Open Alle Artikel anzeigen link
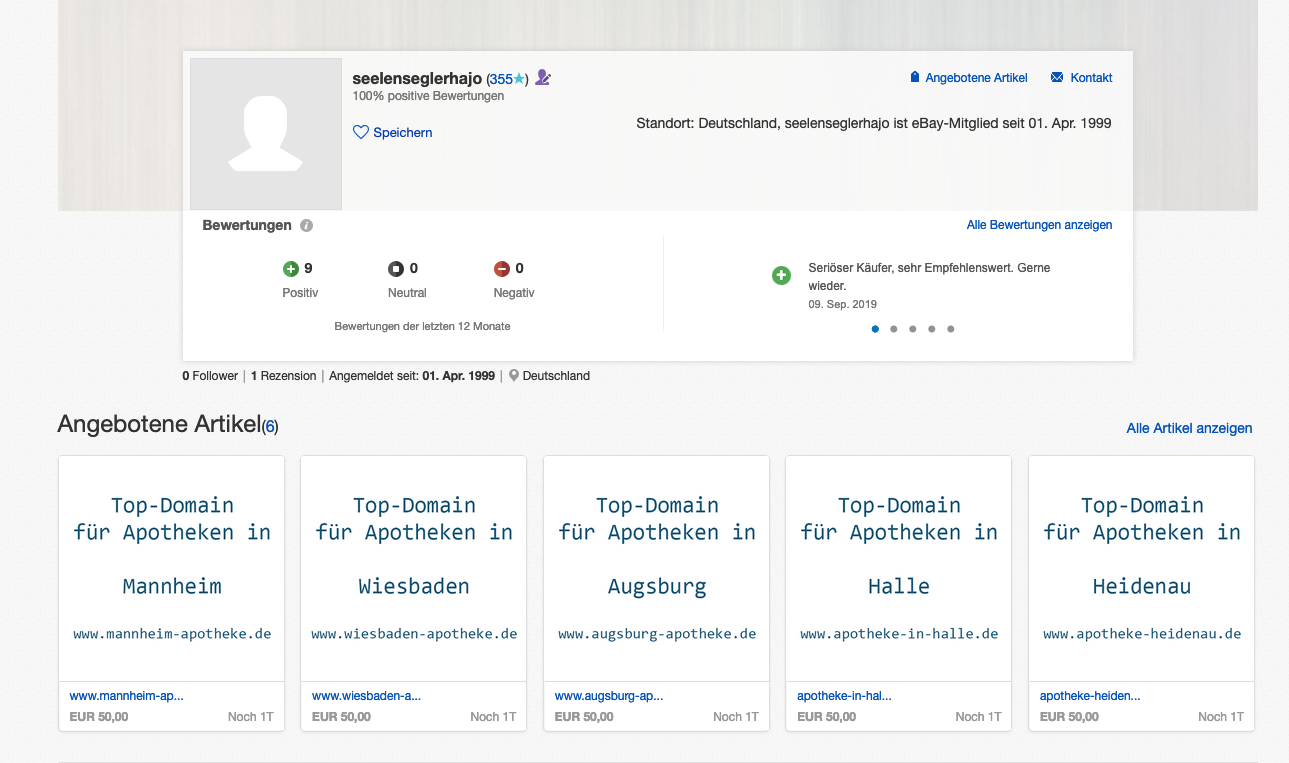The height and width of the screenshot is (763, 1289). pos(1189,428)
